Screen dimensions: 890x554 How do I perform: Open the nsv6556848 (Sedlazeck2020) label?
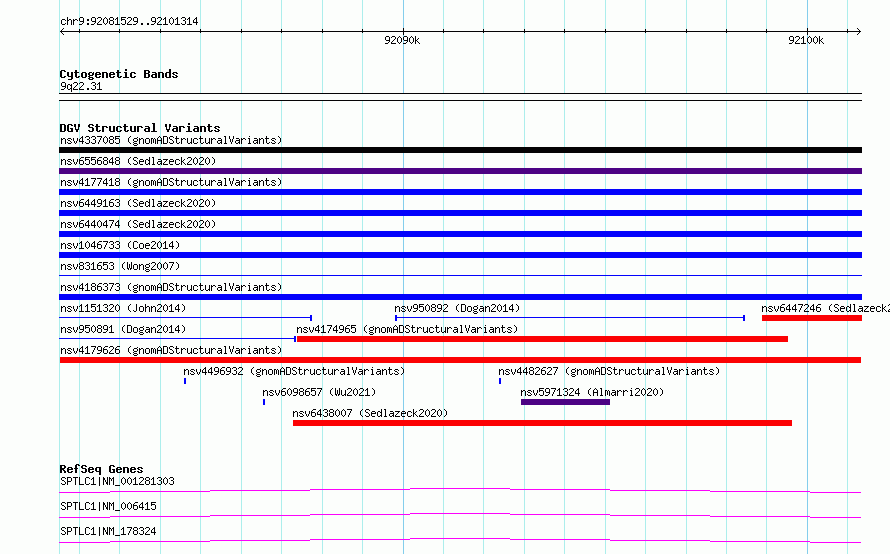tap(138, 161)
